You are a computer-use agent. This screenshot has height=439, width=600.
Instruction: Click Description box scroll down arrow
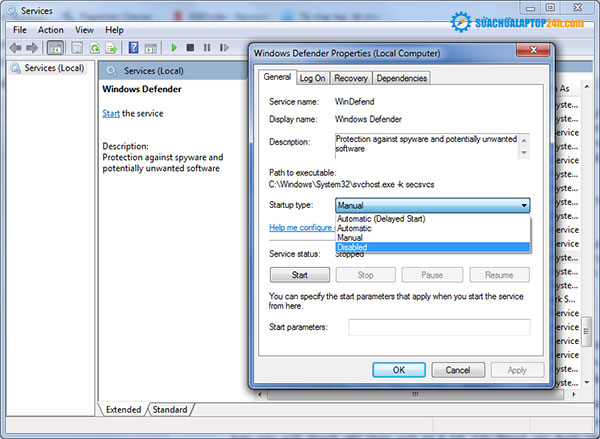tap(524, 152)
